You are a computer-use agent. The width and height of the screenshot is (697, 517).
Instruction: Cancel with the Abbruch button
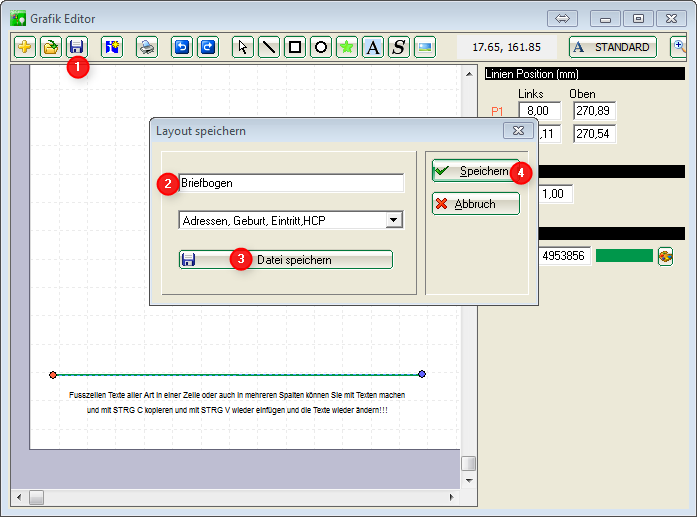click(475, 203)
